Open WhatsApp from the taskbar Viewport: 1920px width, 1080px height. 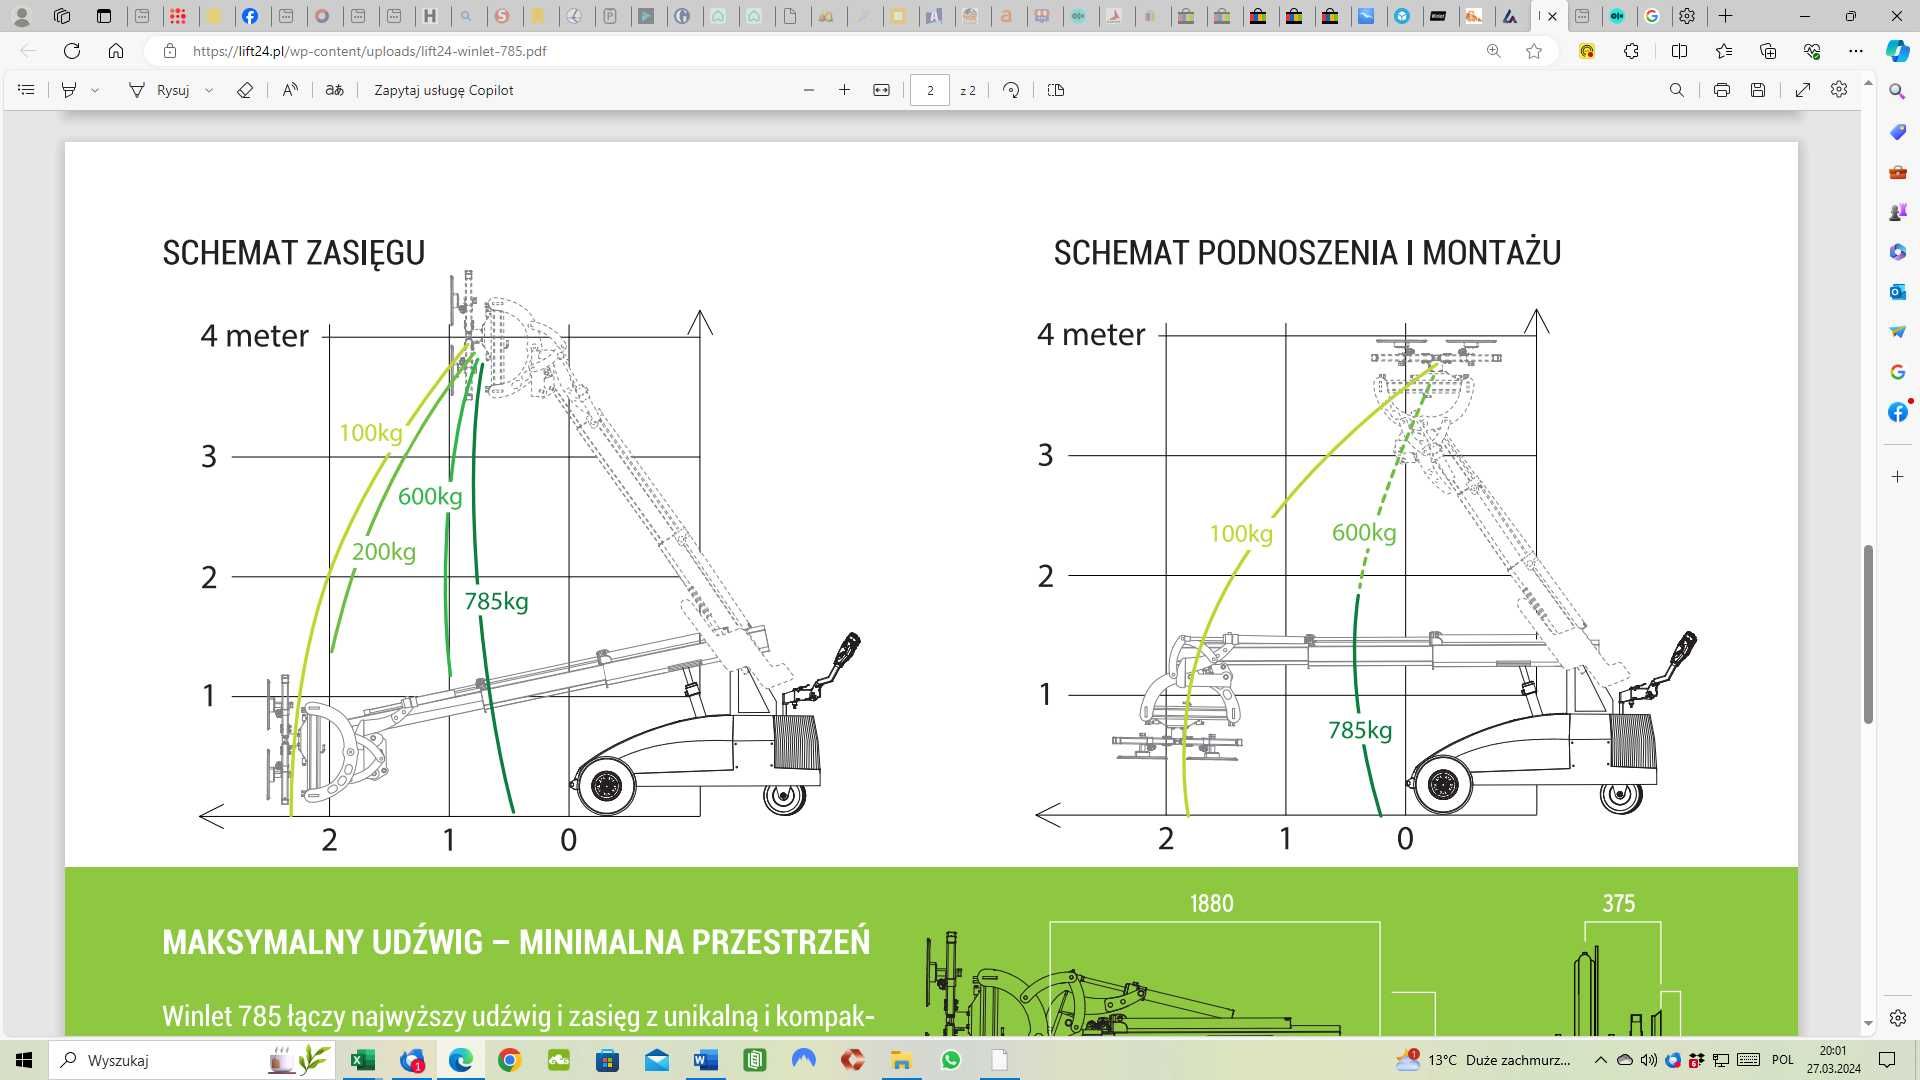tap(951, 1060)
